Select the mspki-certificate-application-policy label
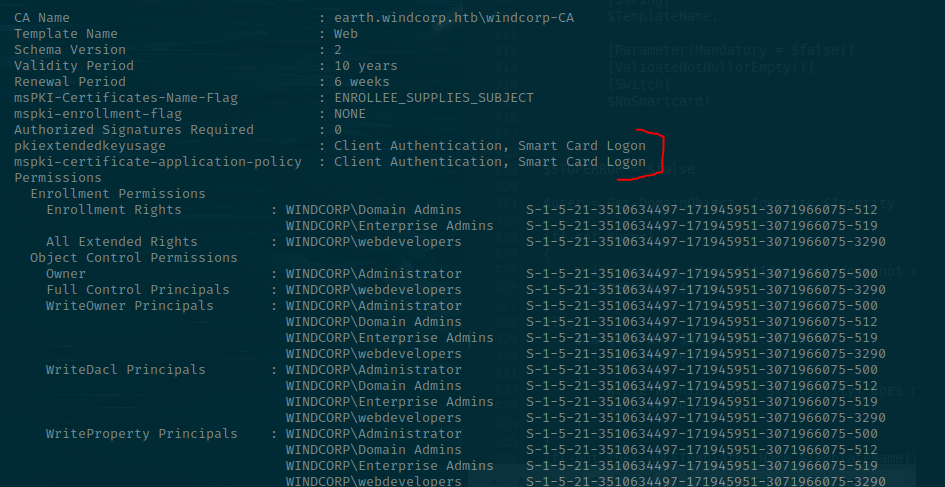The width and height of the screenshot is (945, 487). (x=158, y=162)
